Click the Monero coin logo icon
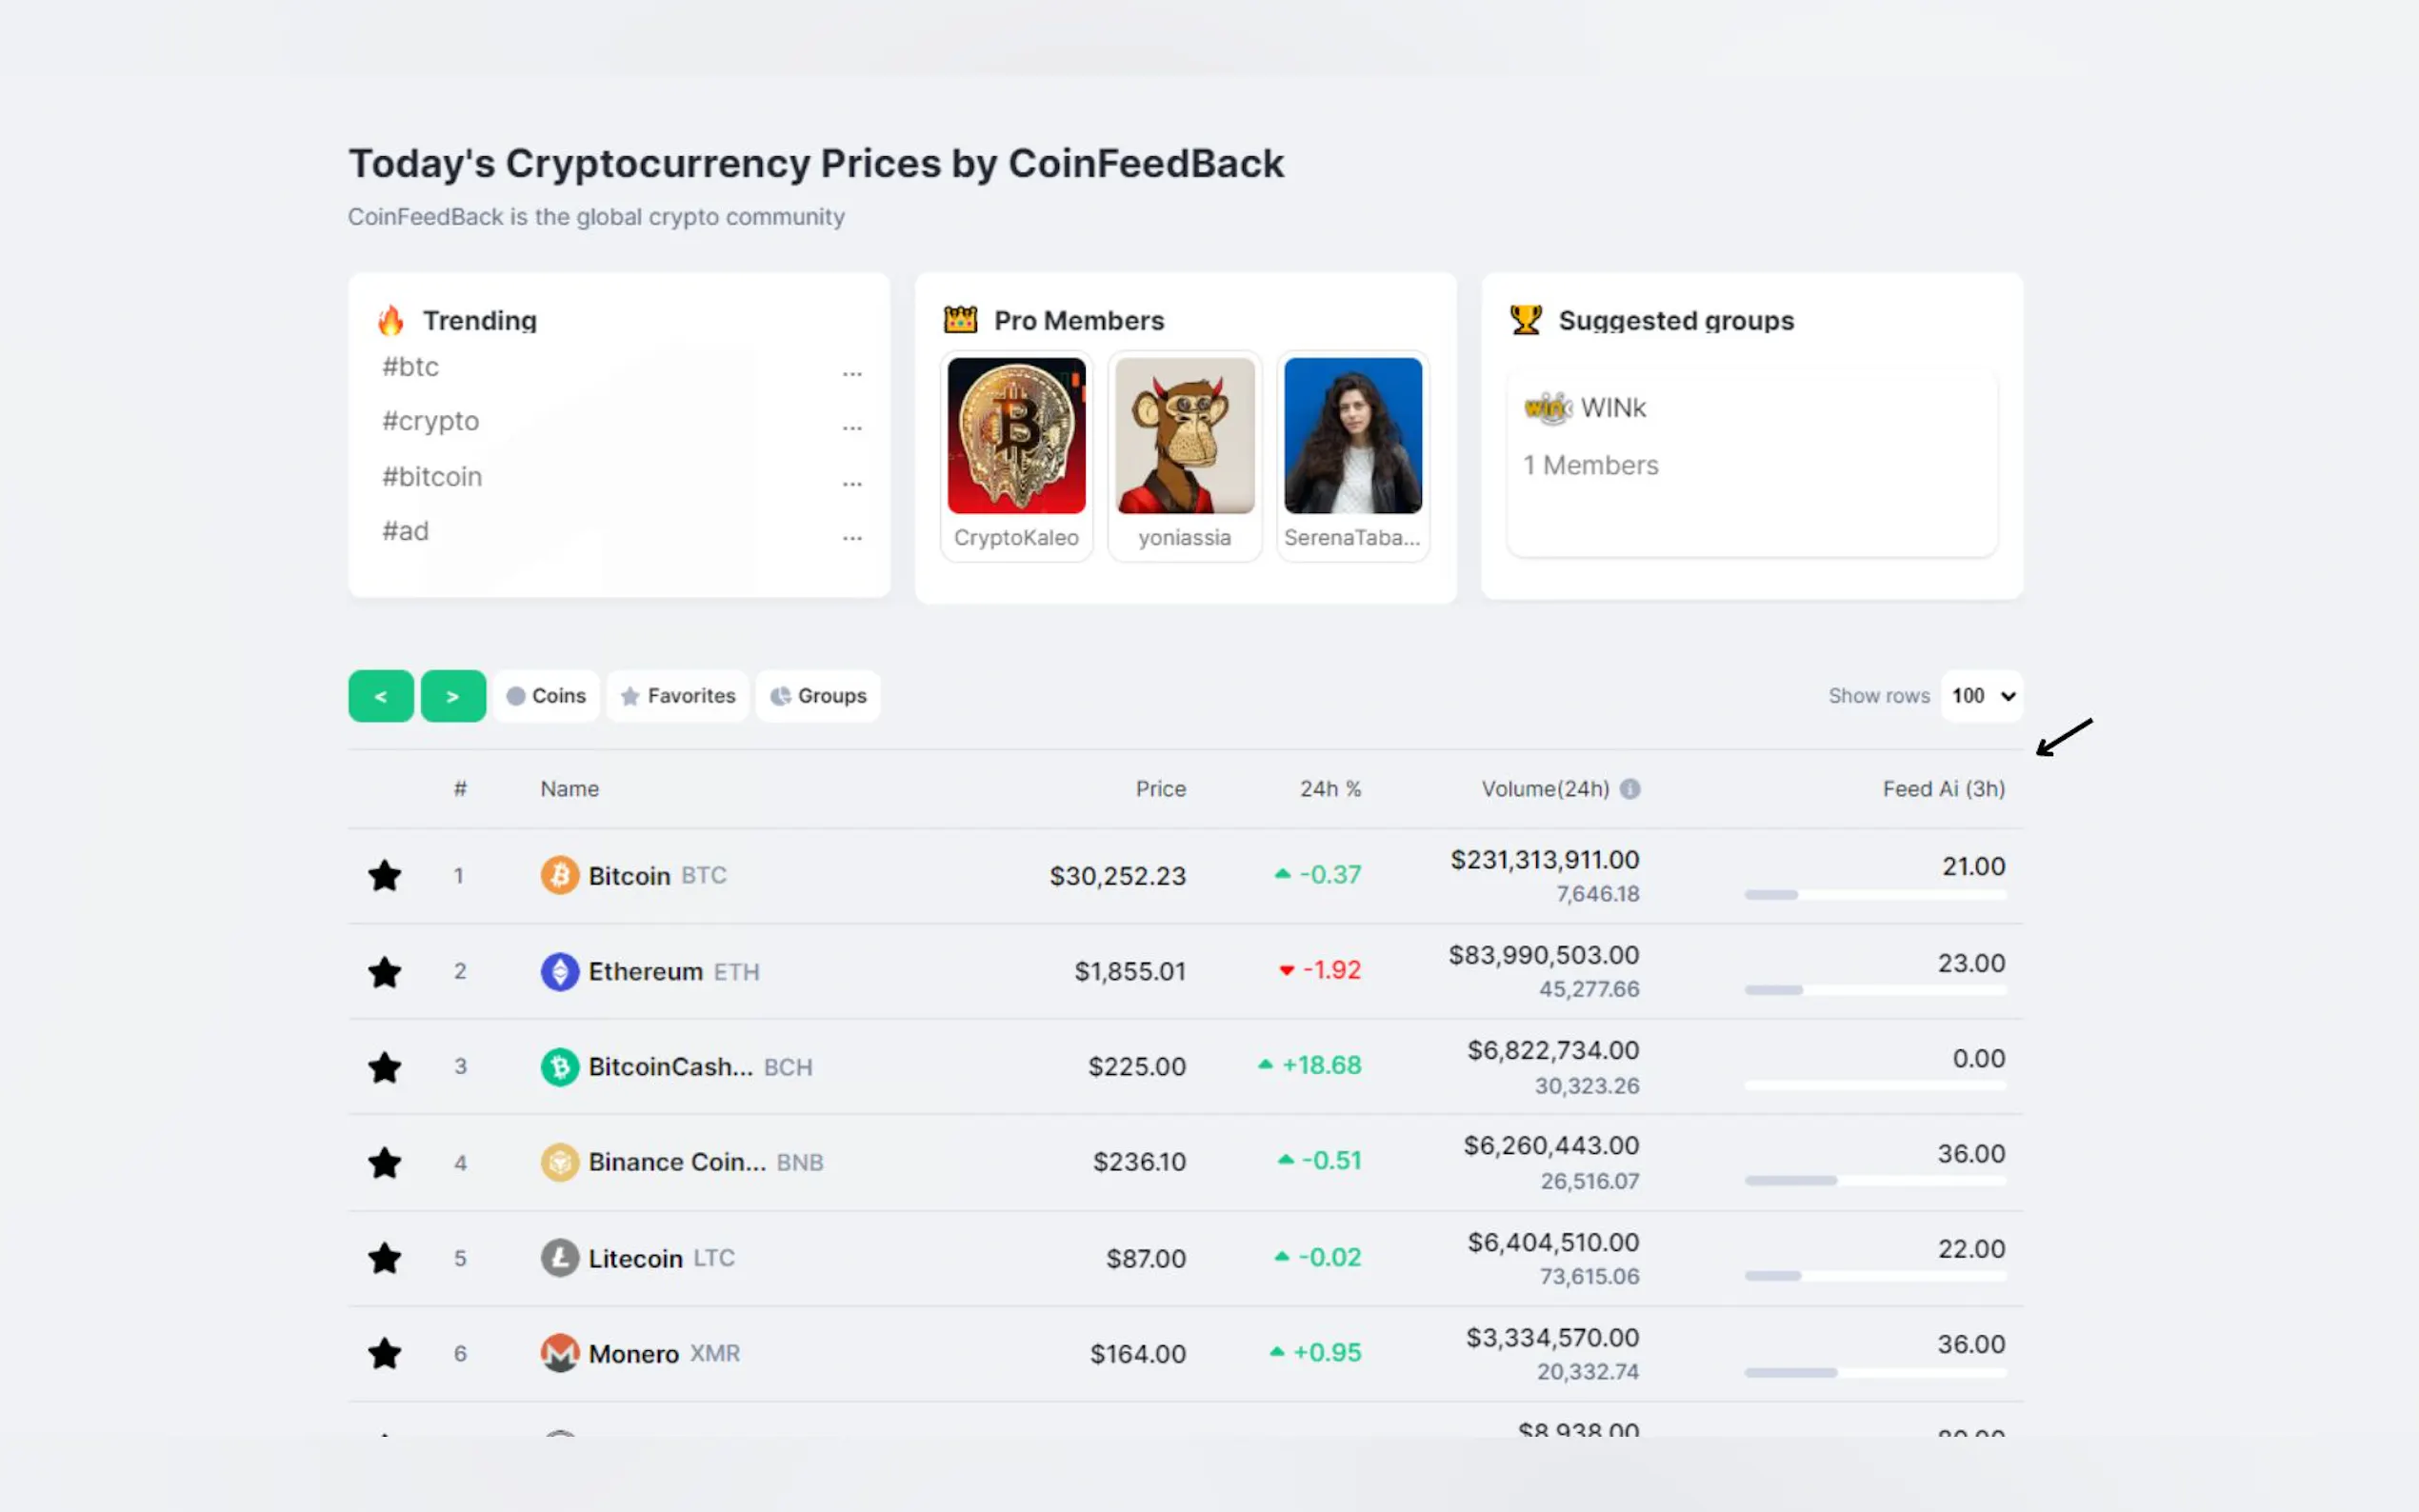This screenshot has width=2419, height=1512. coord(560,1353)
